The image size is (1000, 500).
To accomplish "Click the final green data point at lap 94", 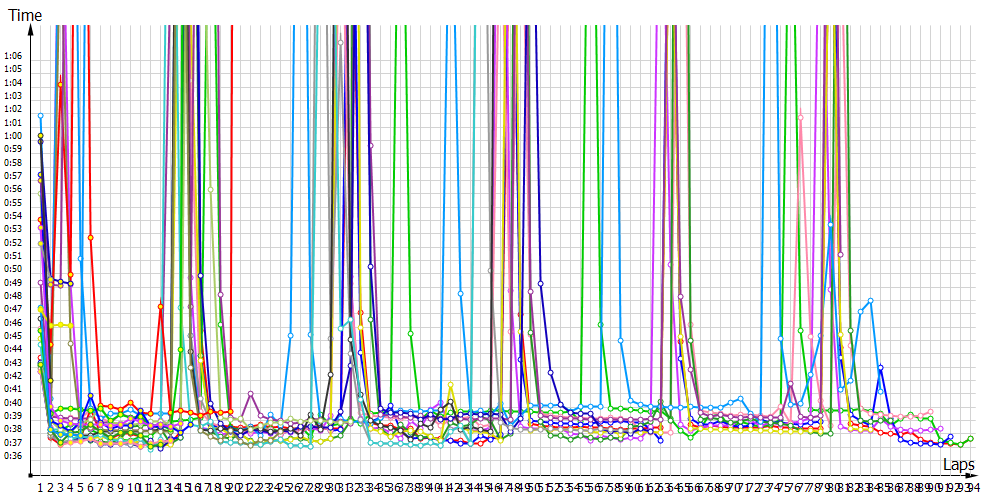I will [x=970, y=439].
